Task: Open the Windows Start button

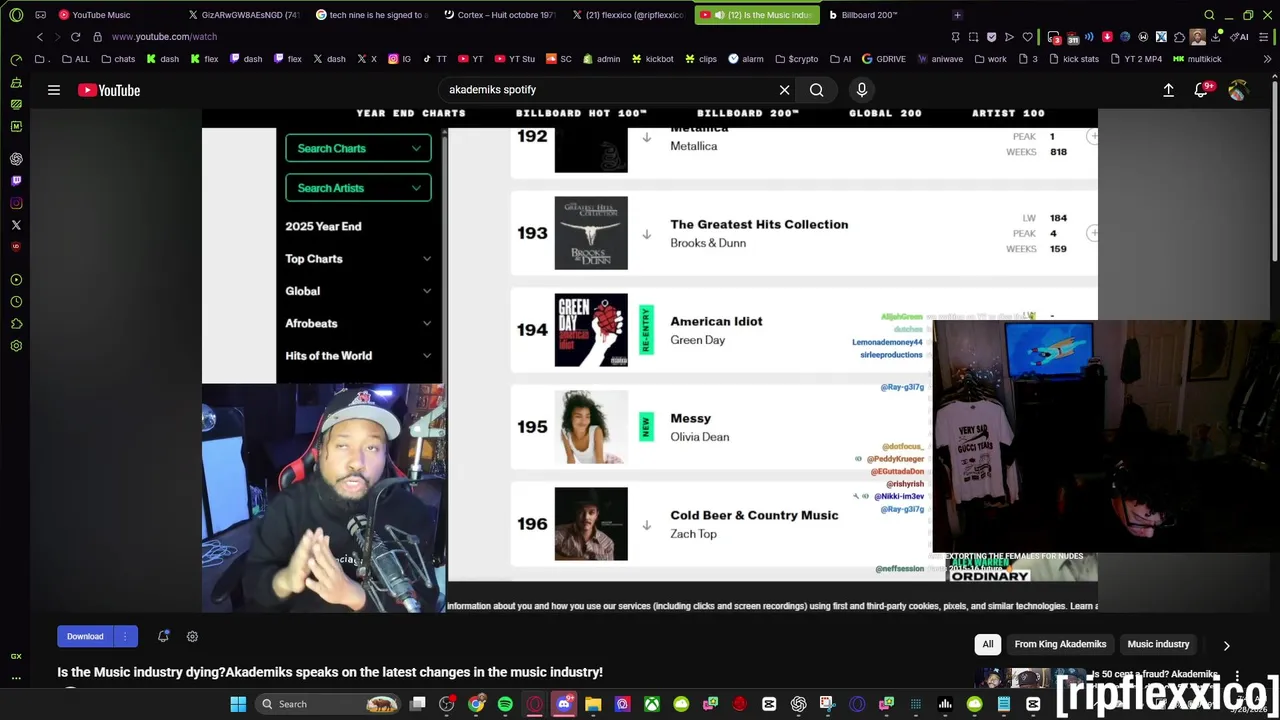Action: click(x=238, y=704)
